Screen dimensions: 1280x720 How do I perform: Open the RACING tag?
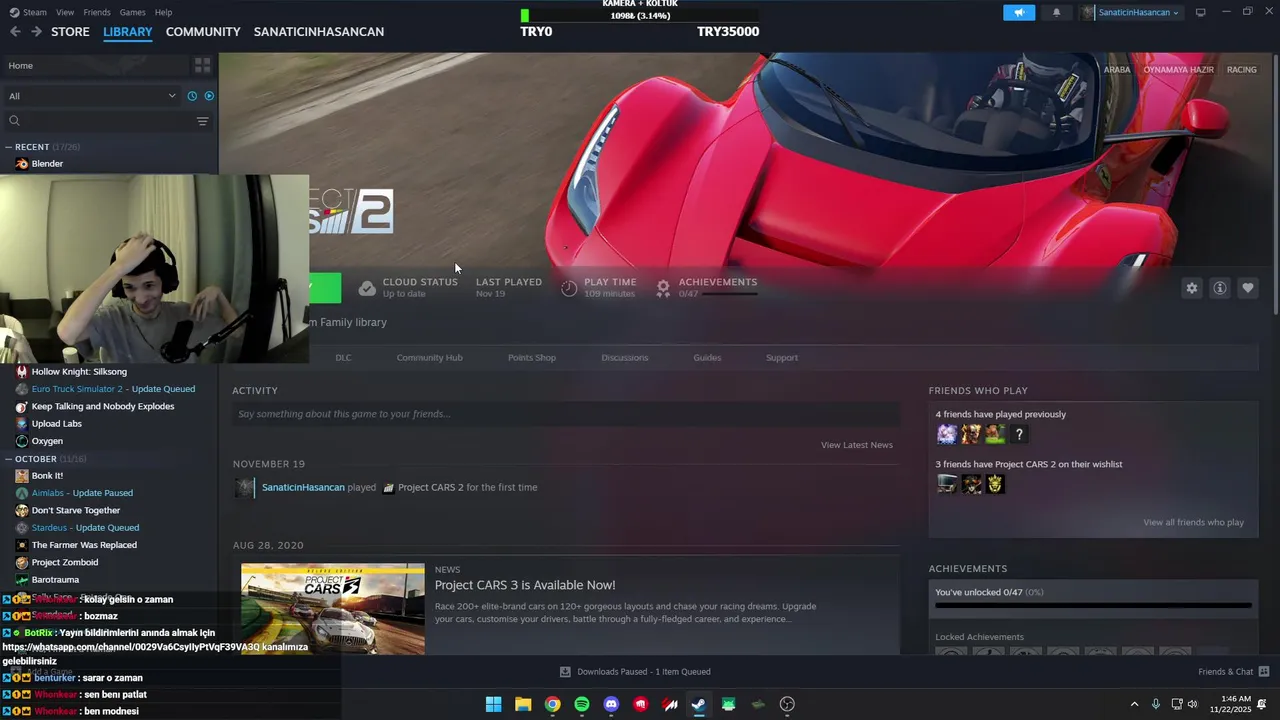tap(1242, 70)
